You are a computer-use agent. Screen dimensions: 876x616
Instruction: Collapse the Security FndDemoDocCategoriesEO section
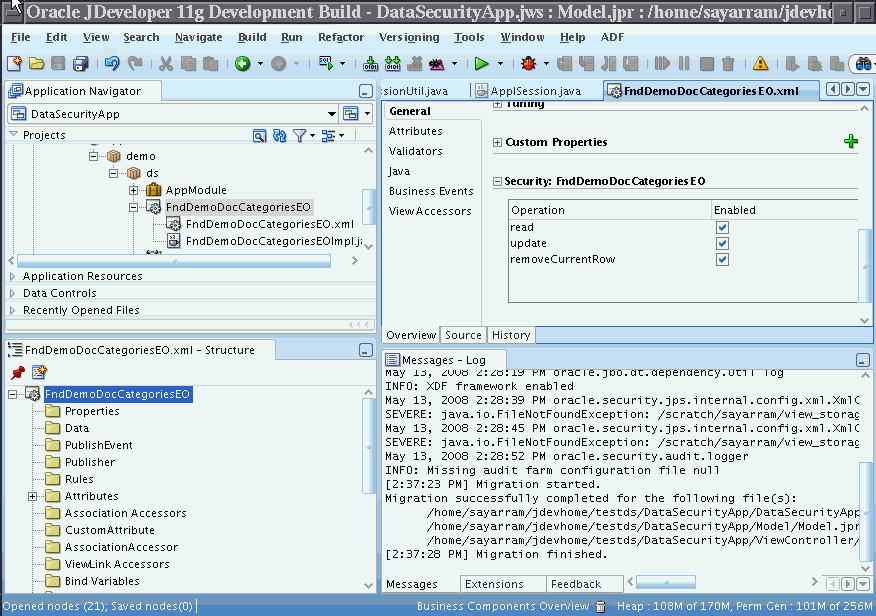(x=497, y=182)
